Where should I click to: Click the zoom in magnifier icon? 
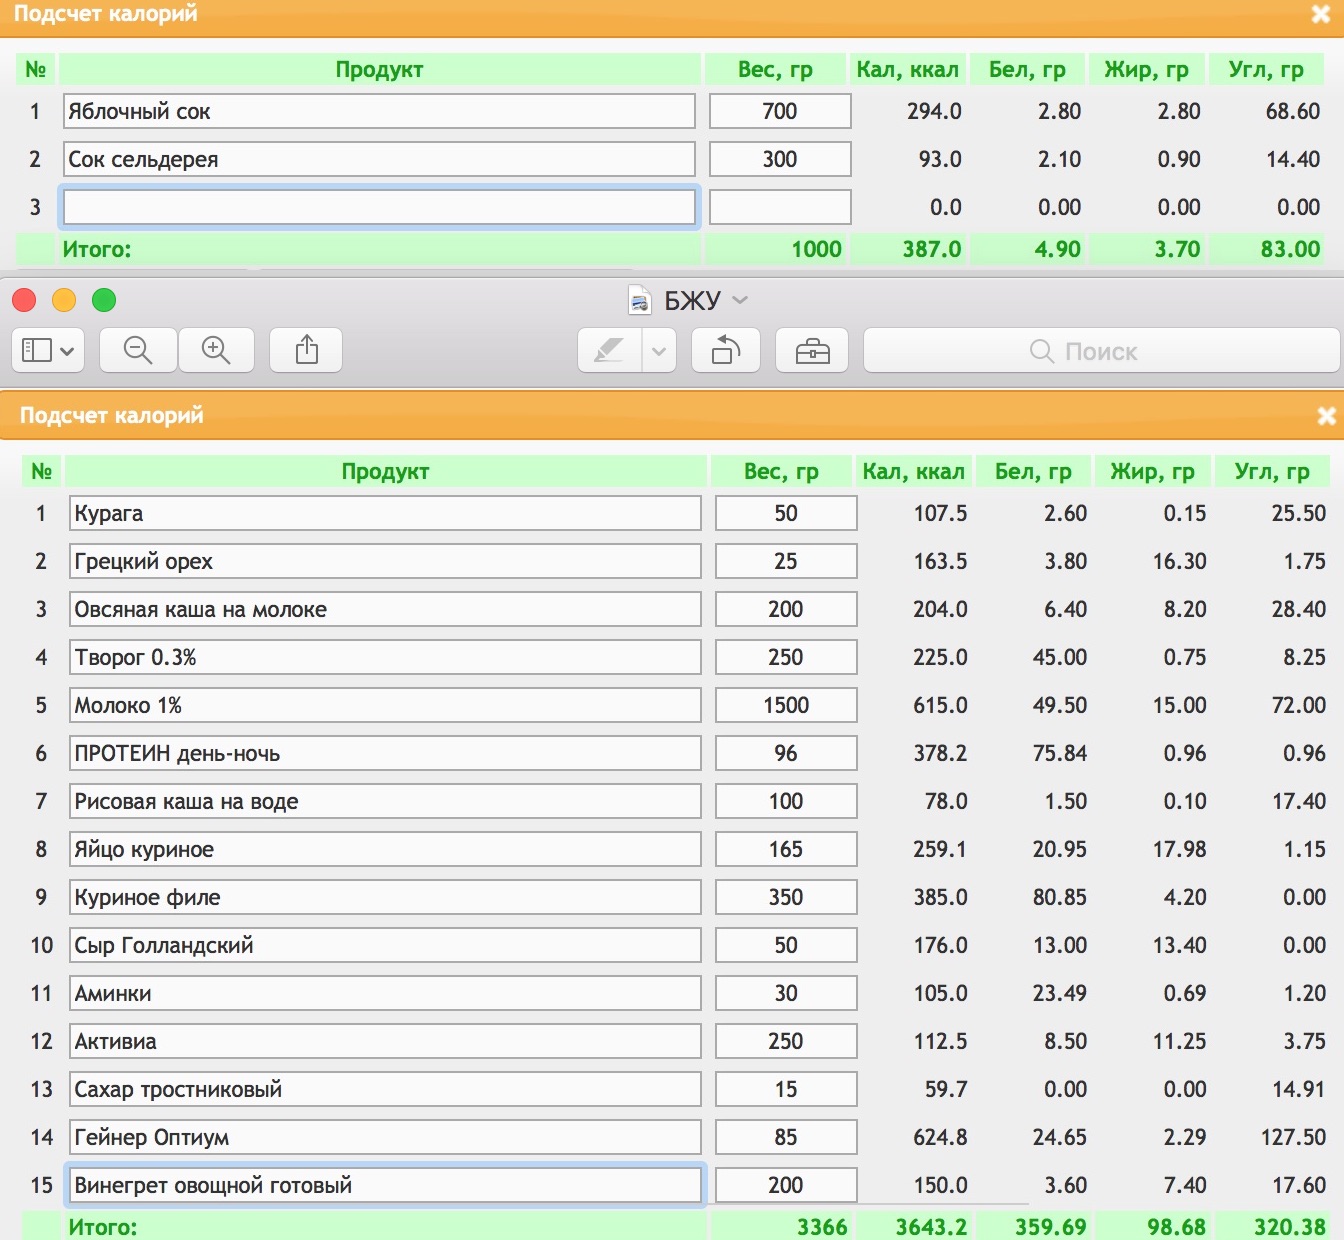[216, 350]
